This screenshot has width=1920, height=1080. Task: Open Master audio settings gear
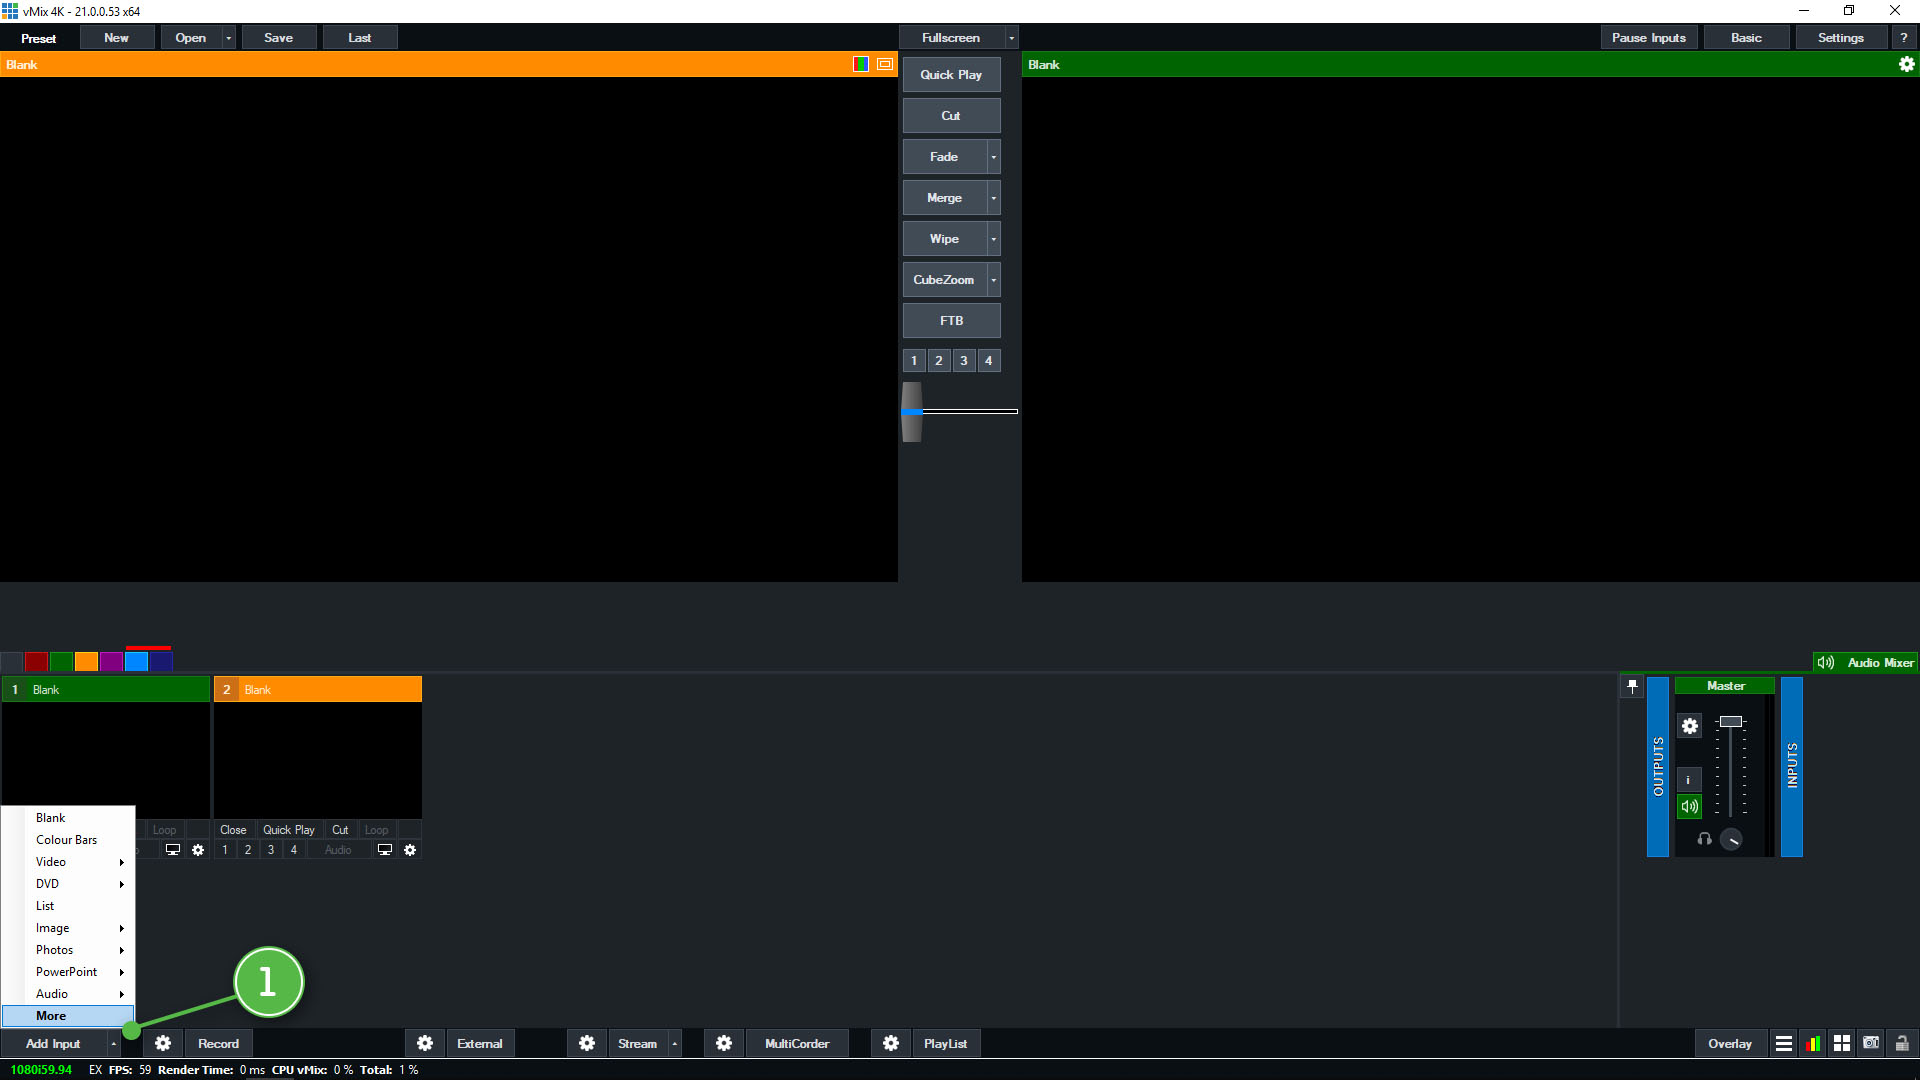pos(1690,726)
